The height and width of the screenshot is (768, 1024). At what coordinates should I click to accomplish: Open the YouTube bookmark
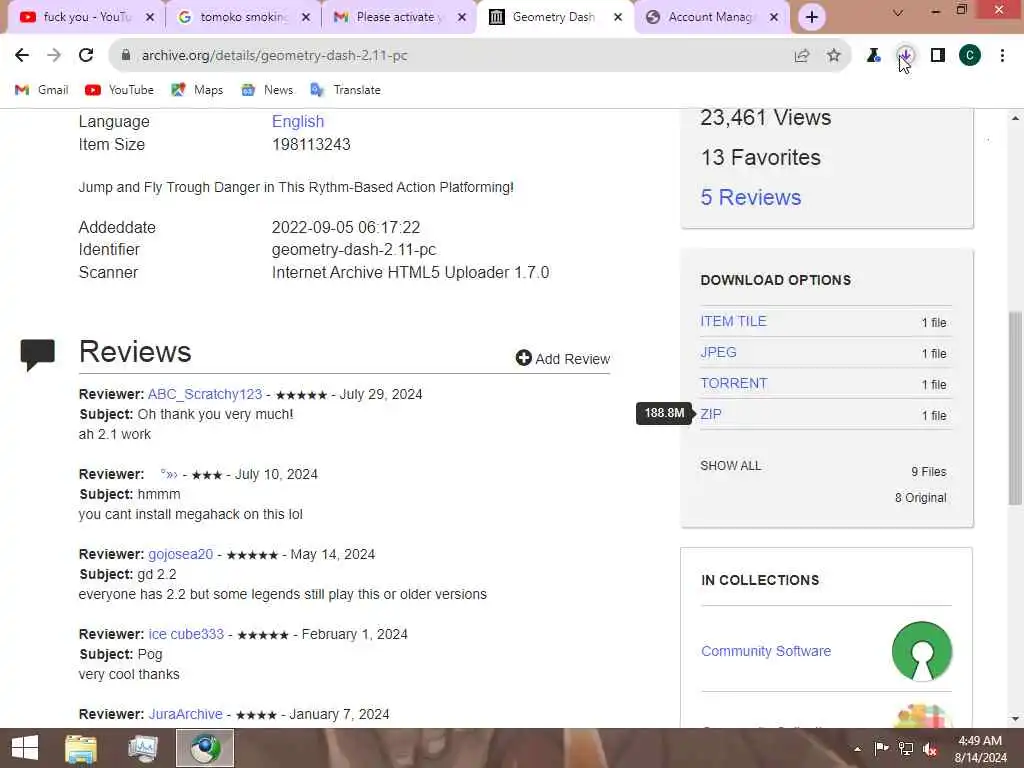tap(120, 90)
